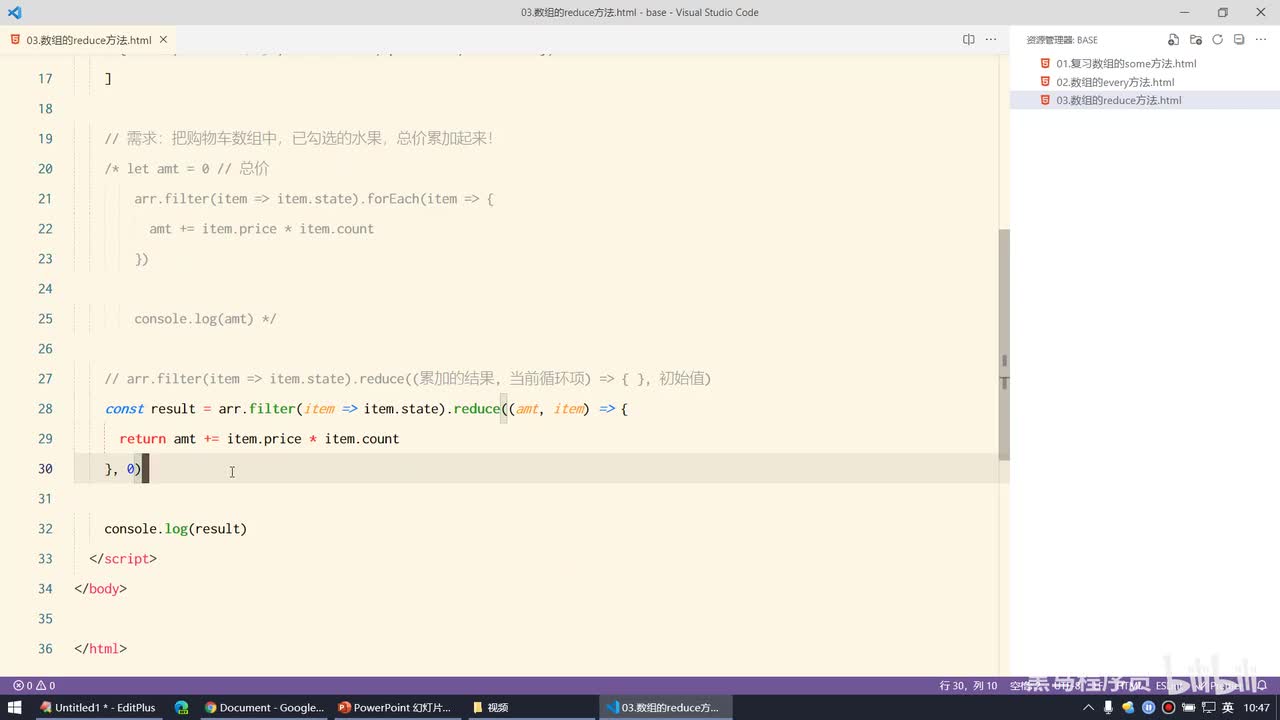Screen dimensions: 1280x720
Task: Click 'amt += item.price * item.count' on line 22
Action: (262, 229)
